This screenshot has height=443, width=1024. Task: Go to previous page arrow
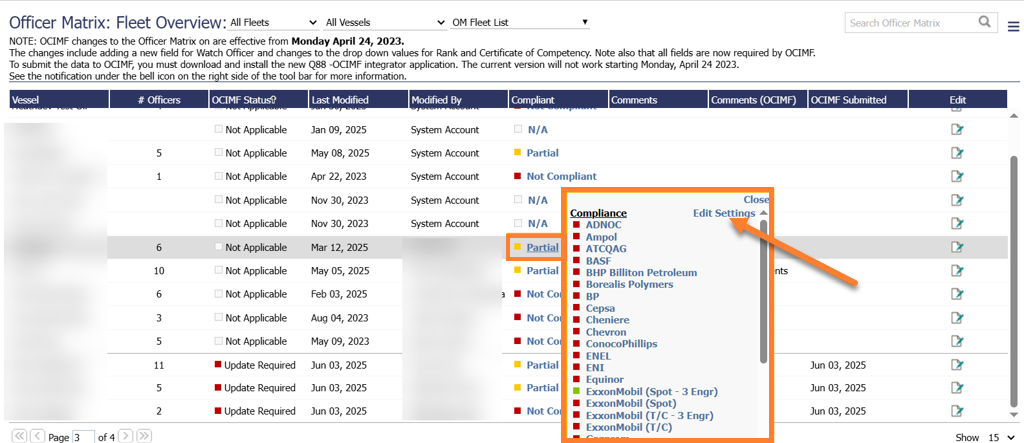click(x=37, y=436)
